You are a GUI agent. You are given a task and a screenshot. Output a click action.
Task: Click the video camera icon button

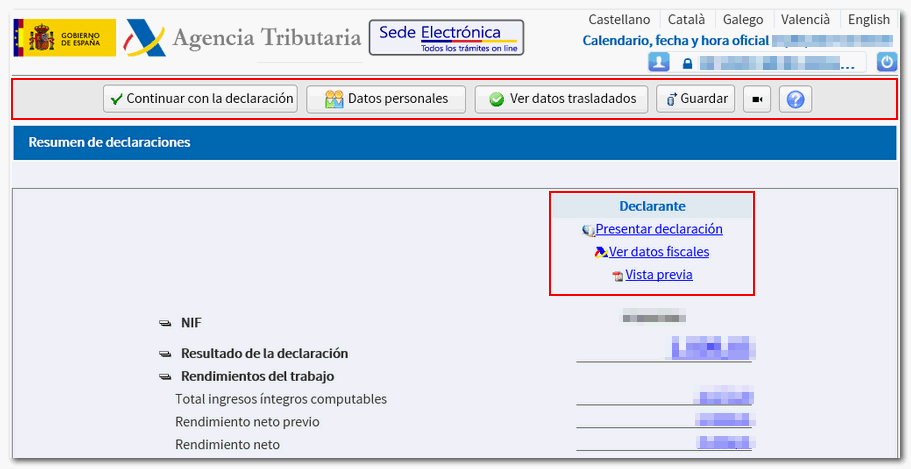tap(757, 99)
